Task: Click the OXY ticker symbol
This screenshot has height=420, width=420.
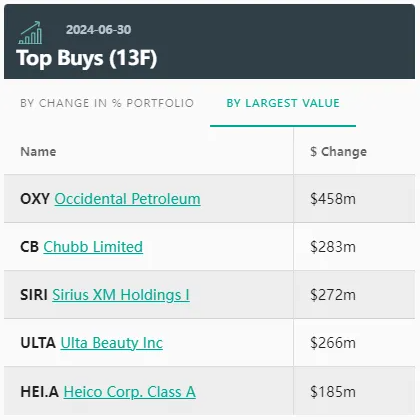Action: pos(35,199)
